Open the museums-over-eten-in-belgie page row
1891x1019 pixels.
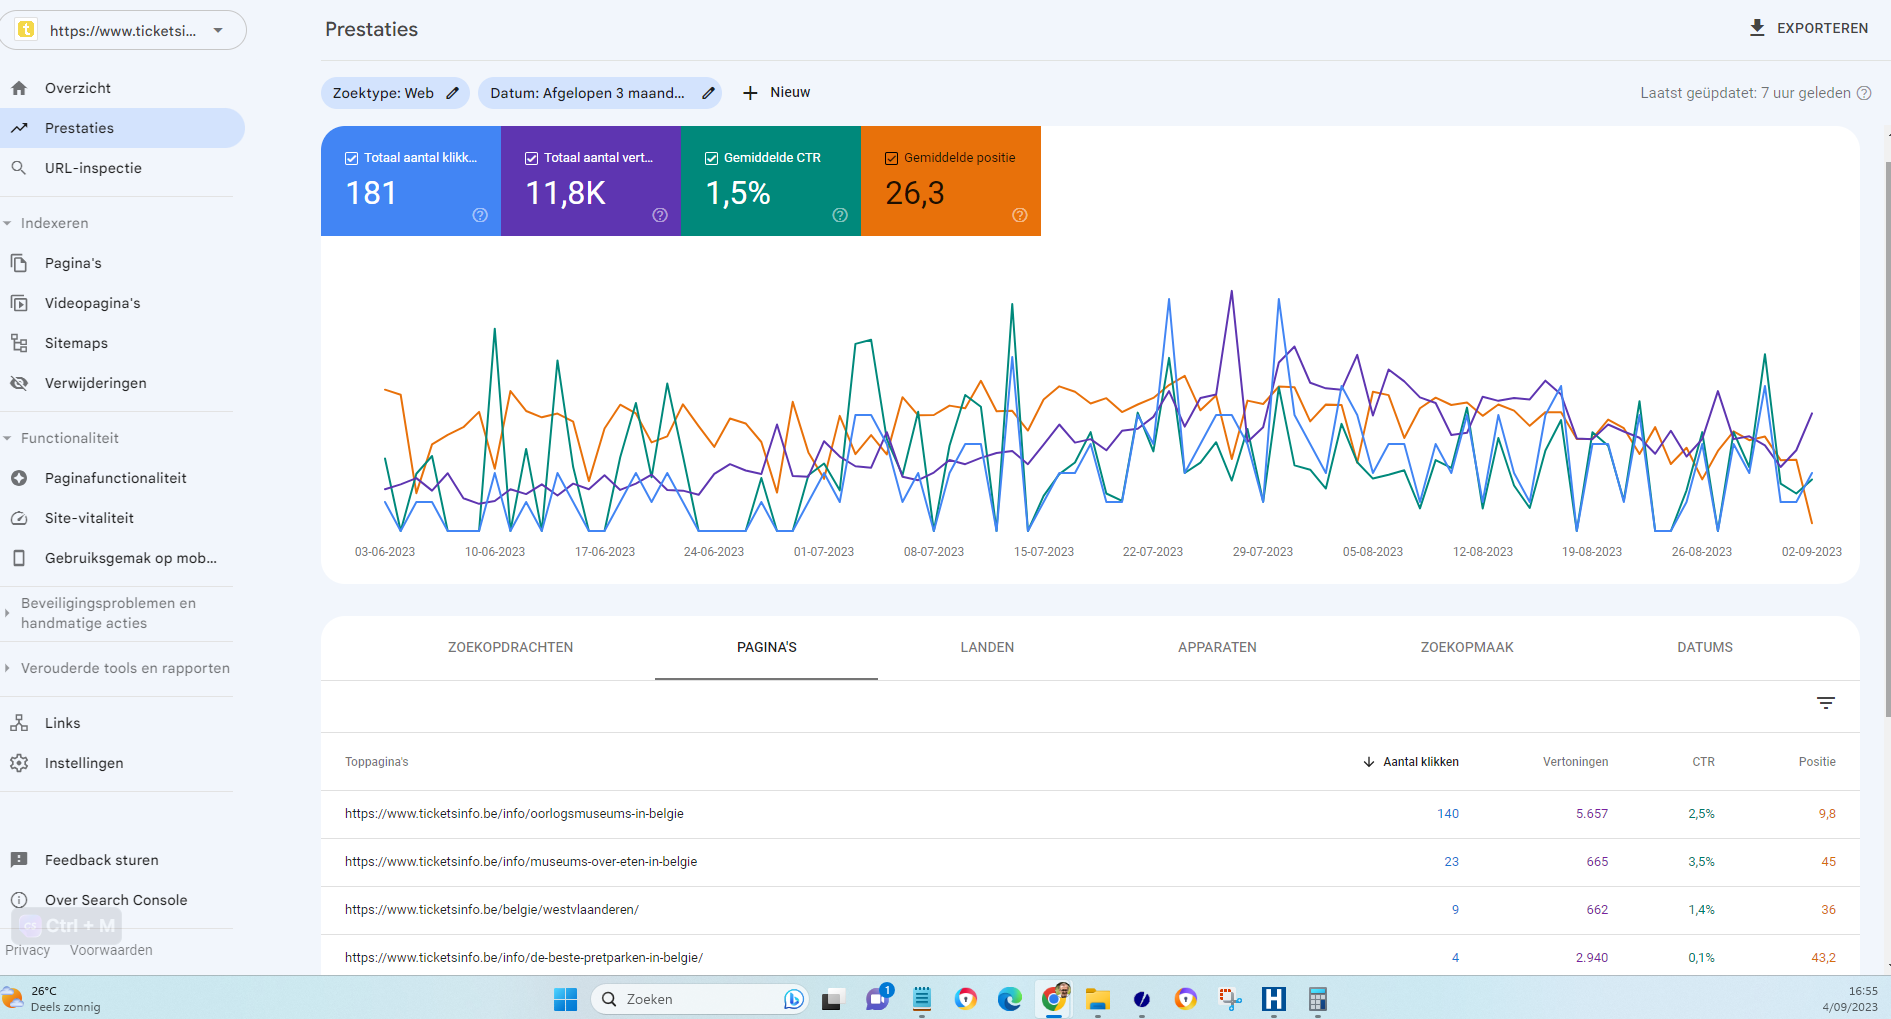(1090, 862)
